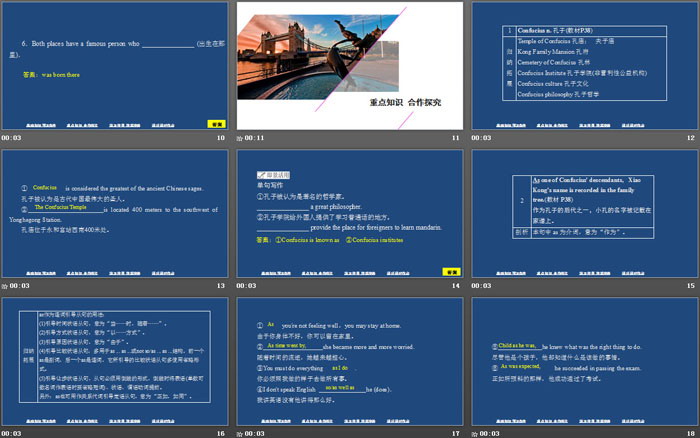Viewport: 700px width, 438px height.
Task: Click the transition star icon under slide 18
Action: click(475, 433)
